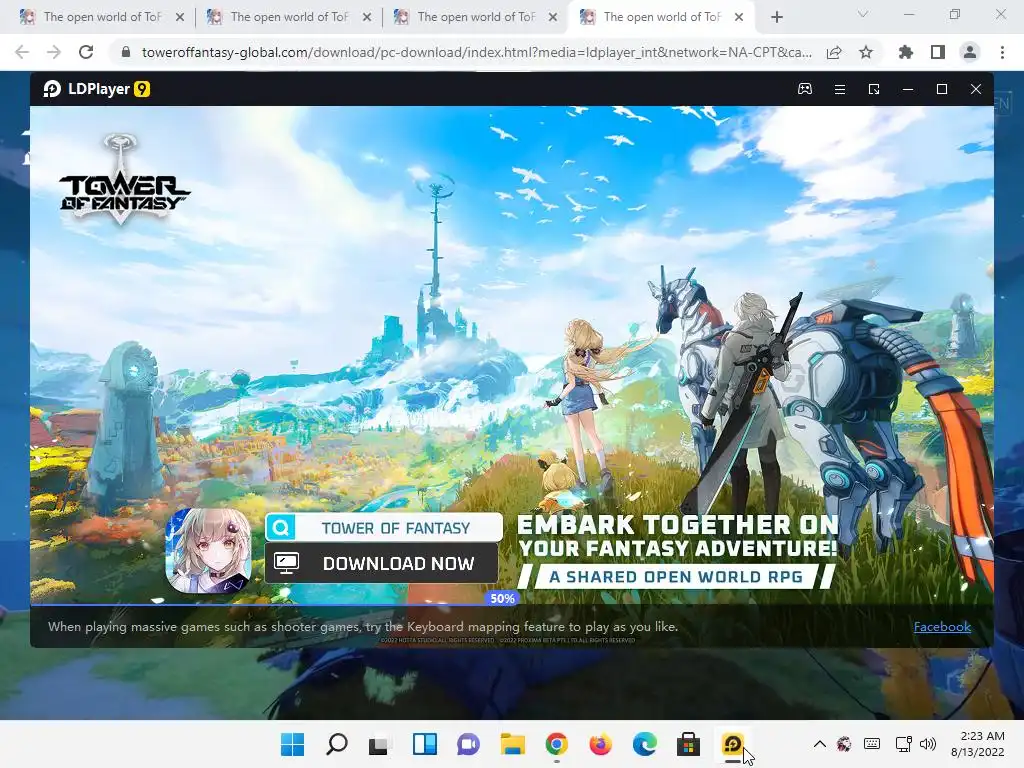Screen dimensions: 1024x768
Task: Go back in Chrome
Action: click(22, 52)
